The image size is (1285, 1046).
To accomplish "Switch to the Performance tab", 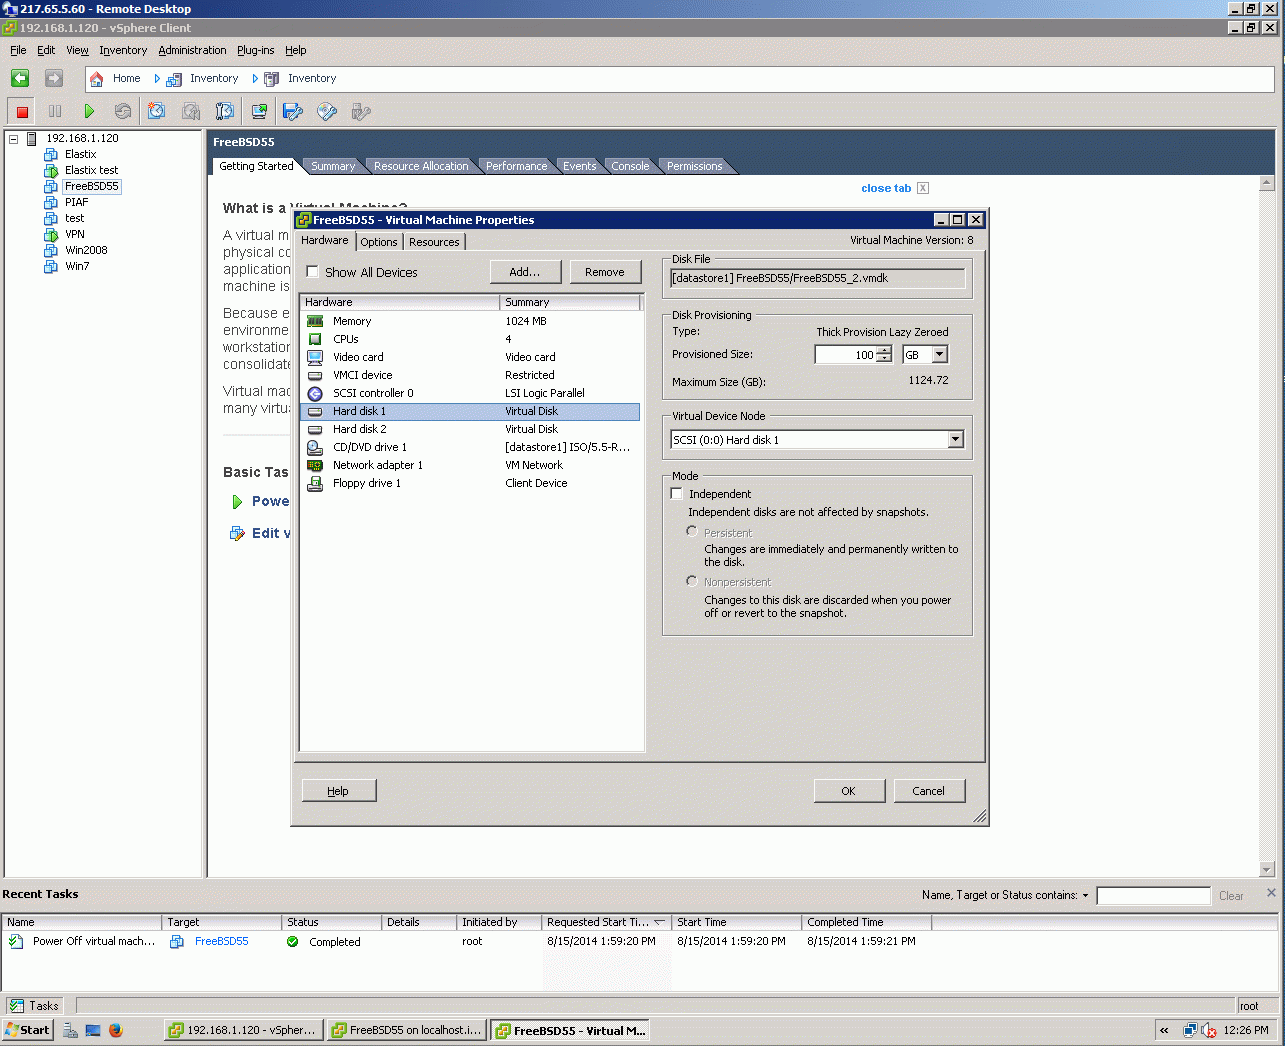I will (516, 166).
